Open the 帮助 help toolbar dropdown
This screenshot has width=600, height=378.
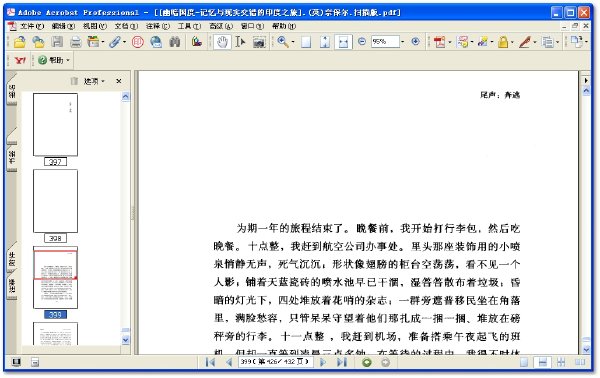tap(54, 60)
